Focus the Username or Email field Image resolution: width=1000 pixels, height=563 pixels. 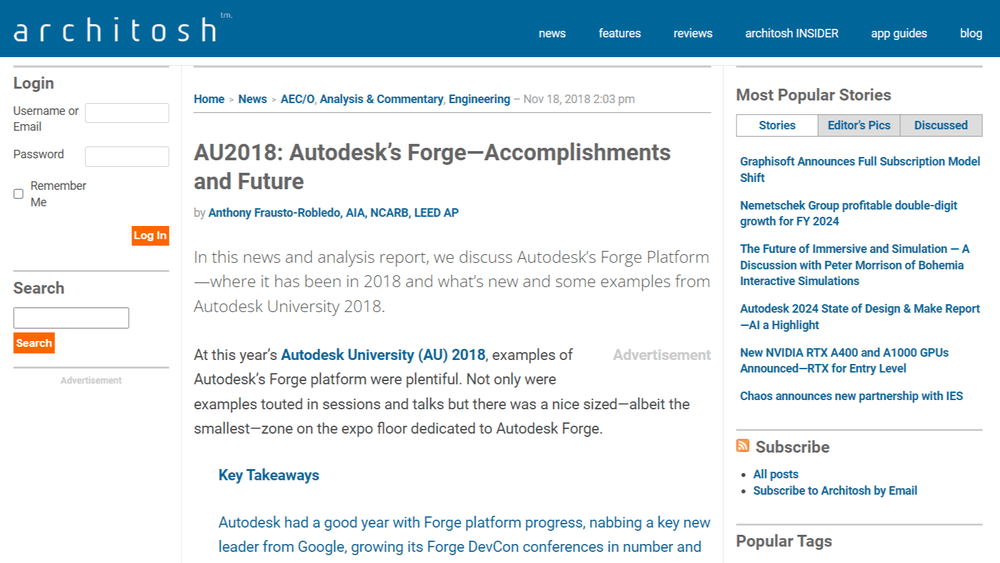[127, 113]
